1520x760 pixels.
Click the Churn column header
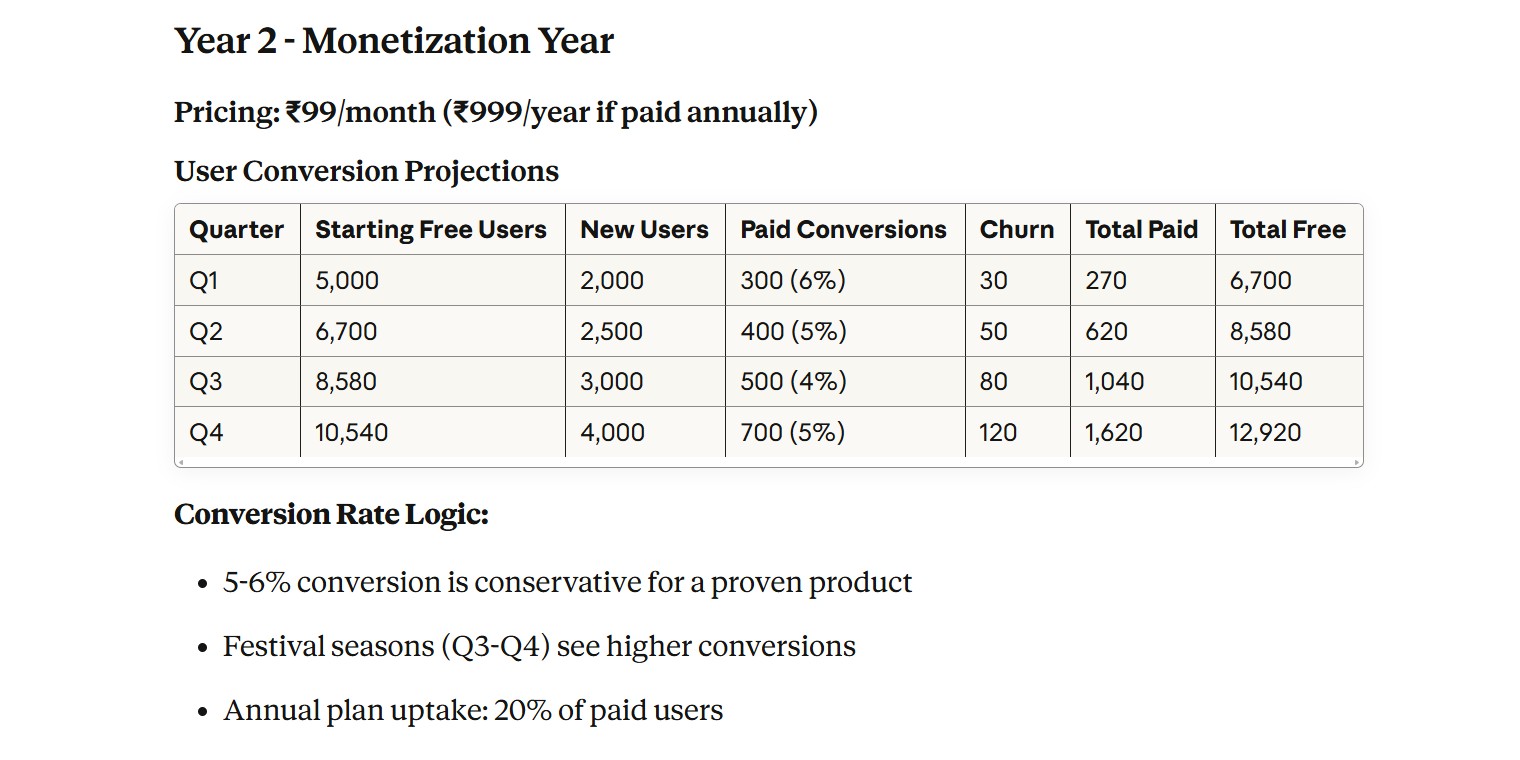tap(1016, 230)
